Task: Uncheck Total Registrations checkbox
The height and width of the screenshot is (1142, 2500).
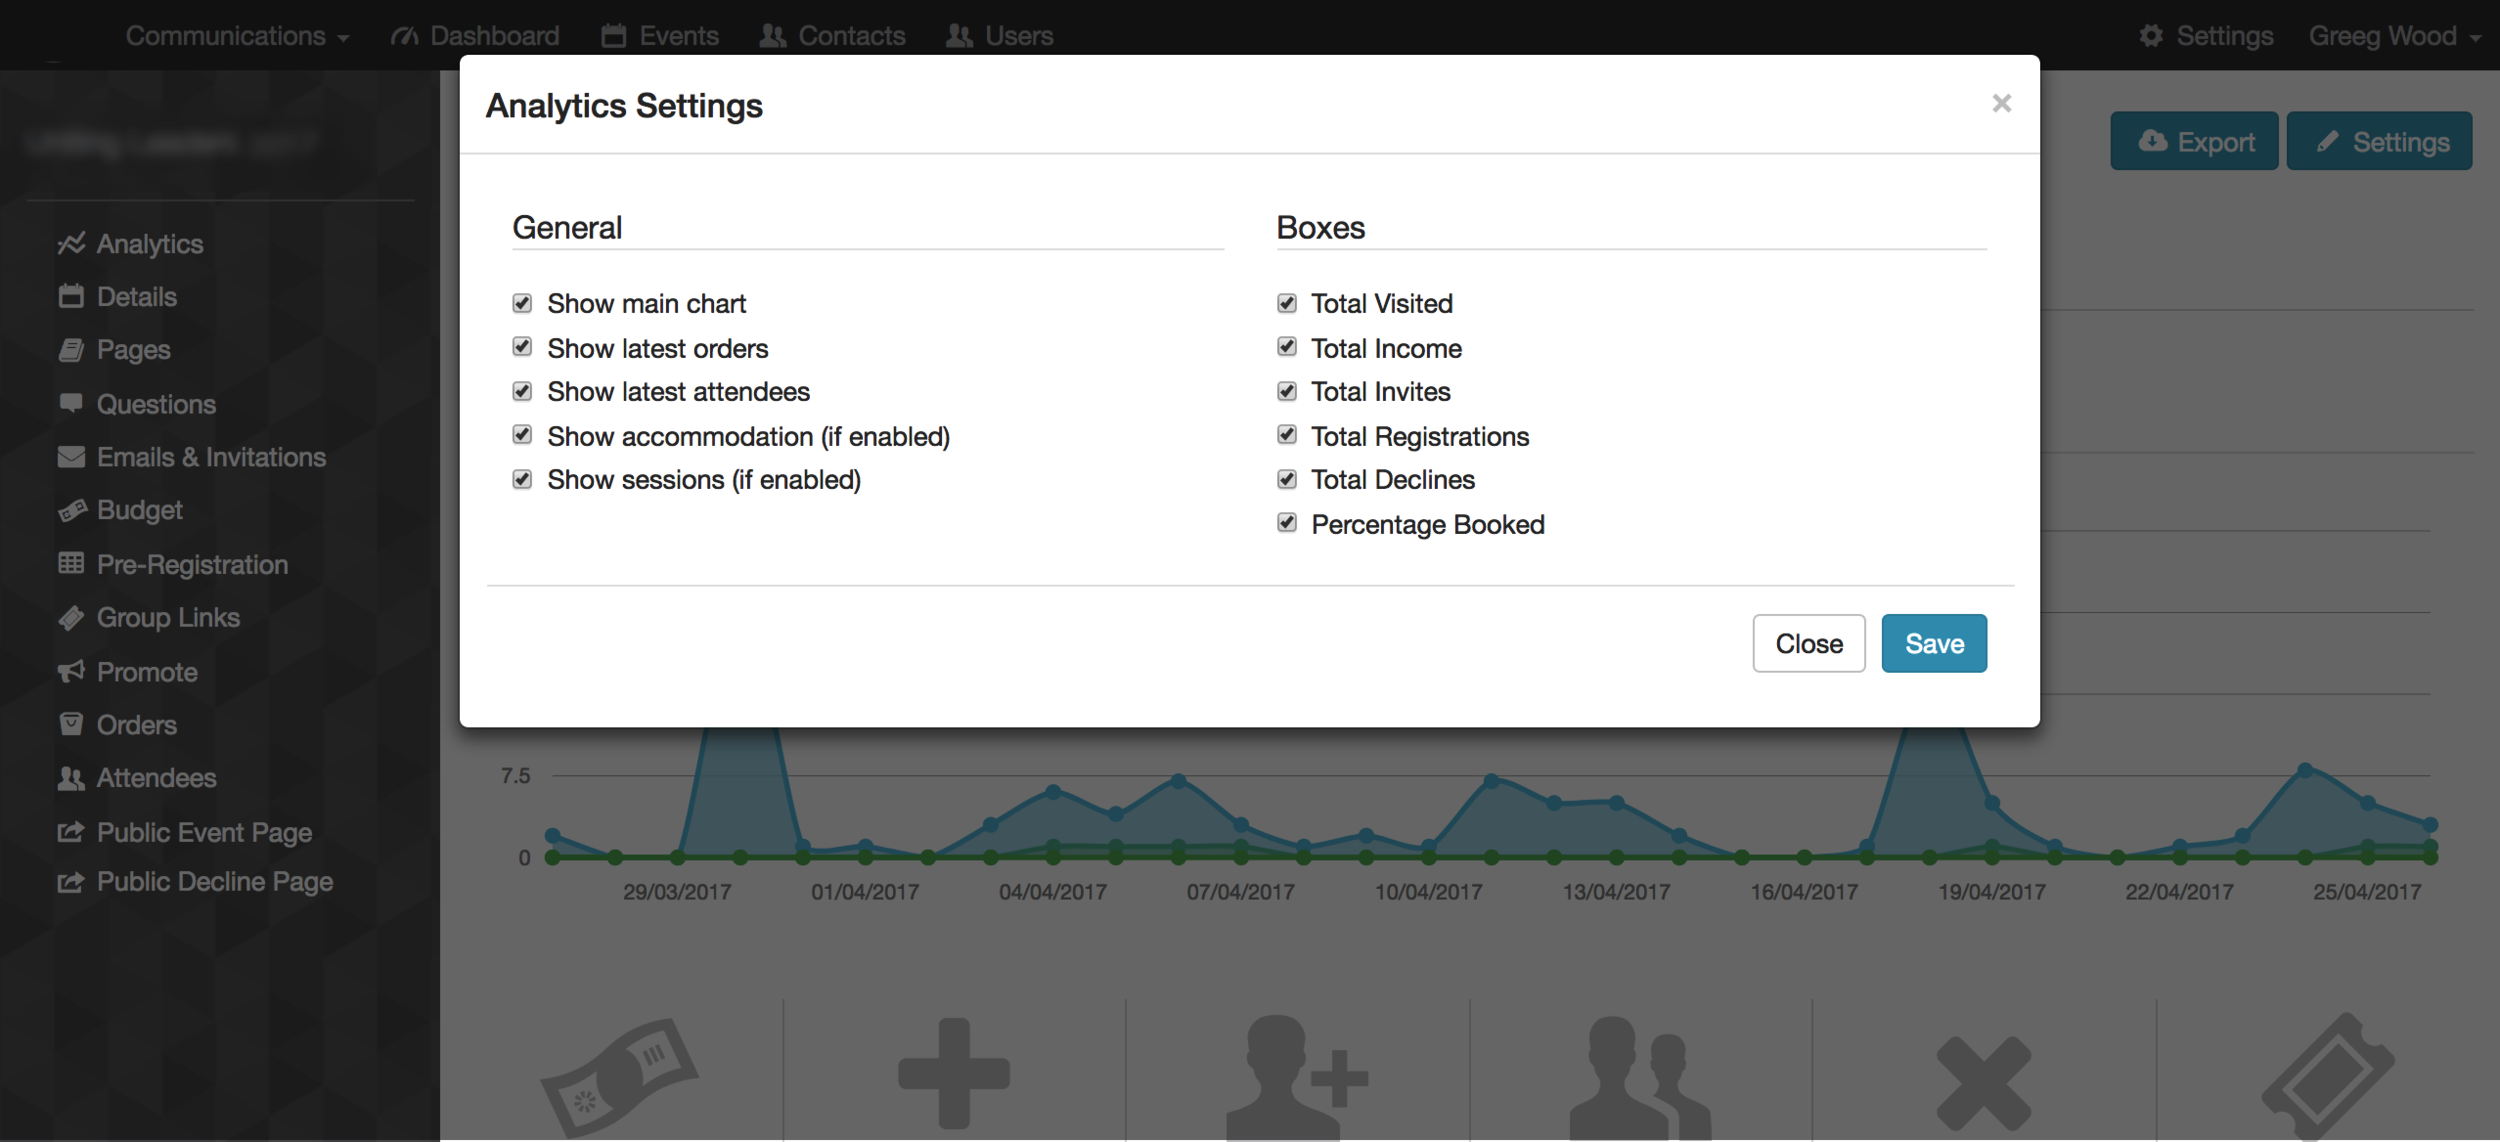Action: pos(1287,435)
